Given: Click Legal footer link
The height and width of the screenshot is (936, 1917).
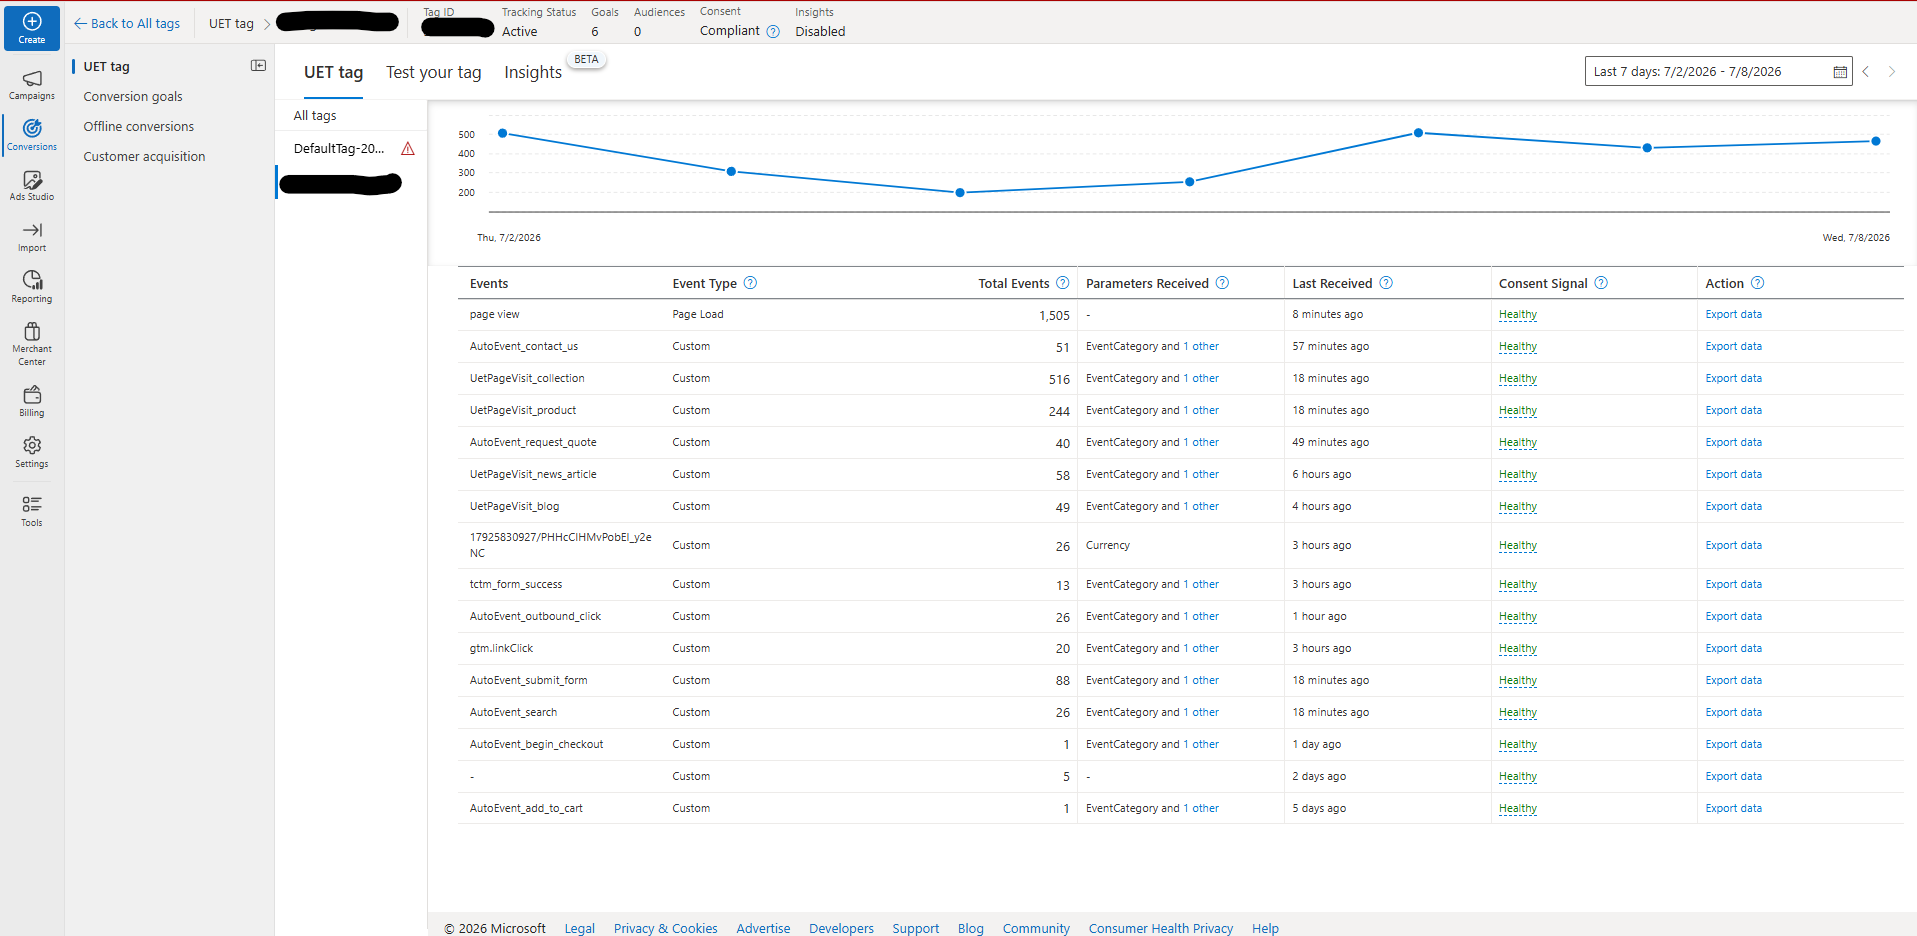Looking at the screenshot, I should coord(579,928).
